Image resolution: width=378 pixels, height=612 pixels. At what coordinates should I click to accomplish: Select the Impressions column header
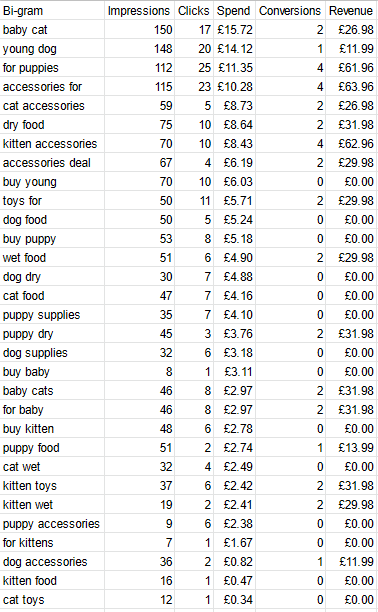click(139, 11)
